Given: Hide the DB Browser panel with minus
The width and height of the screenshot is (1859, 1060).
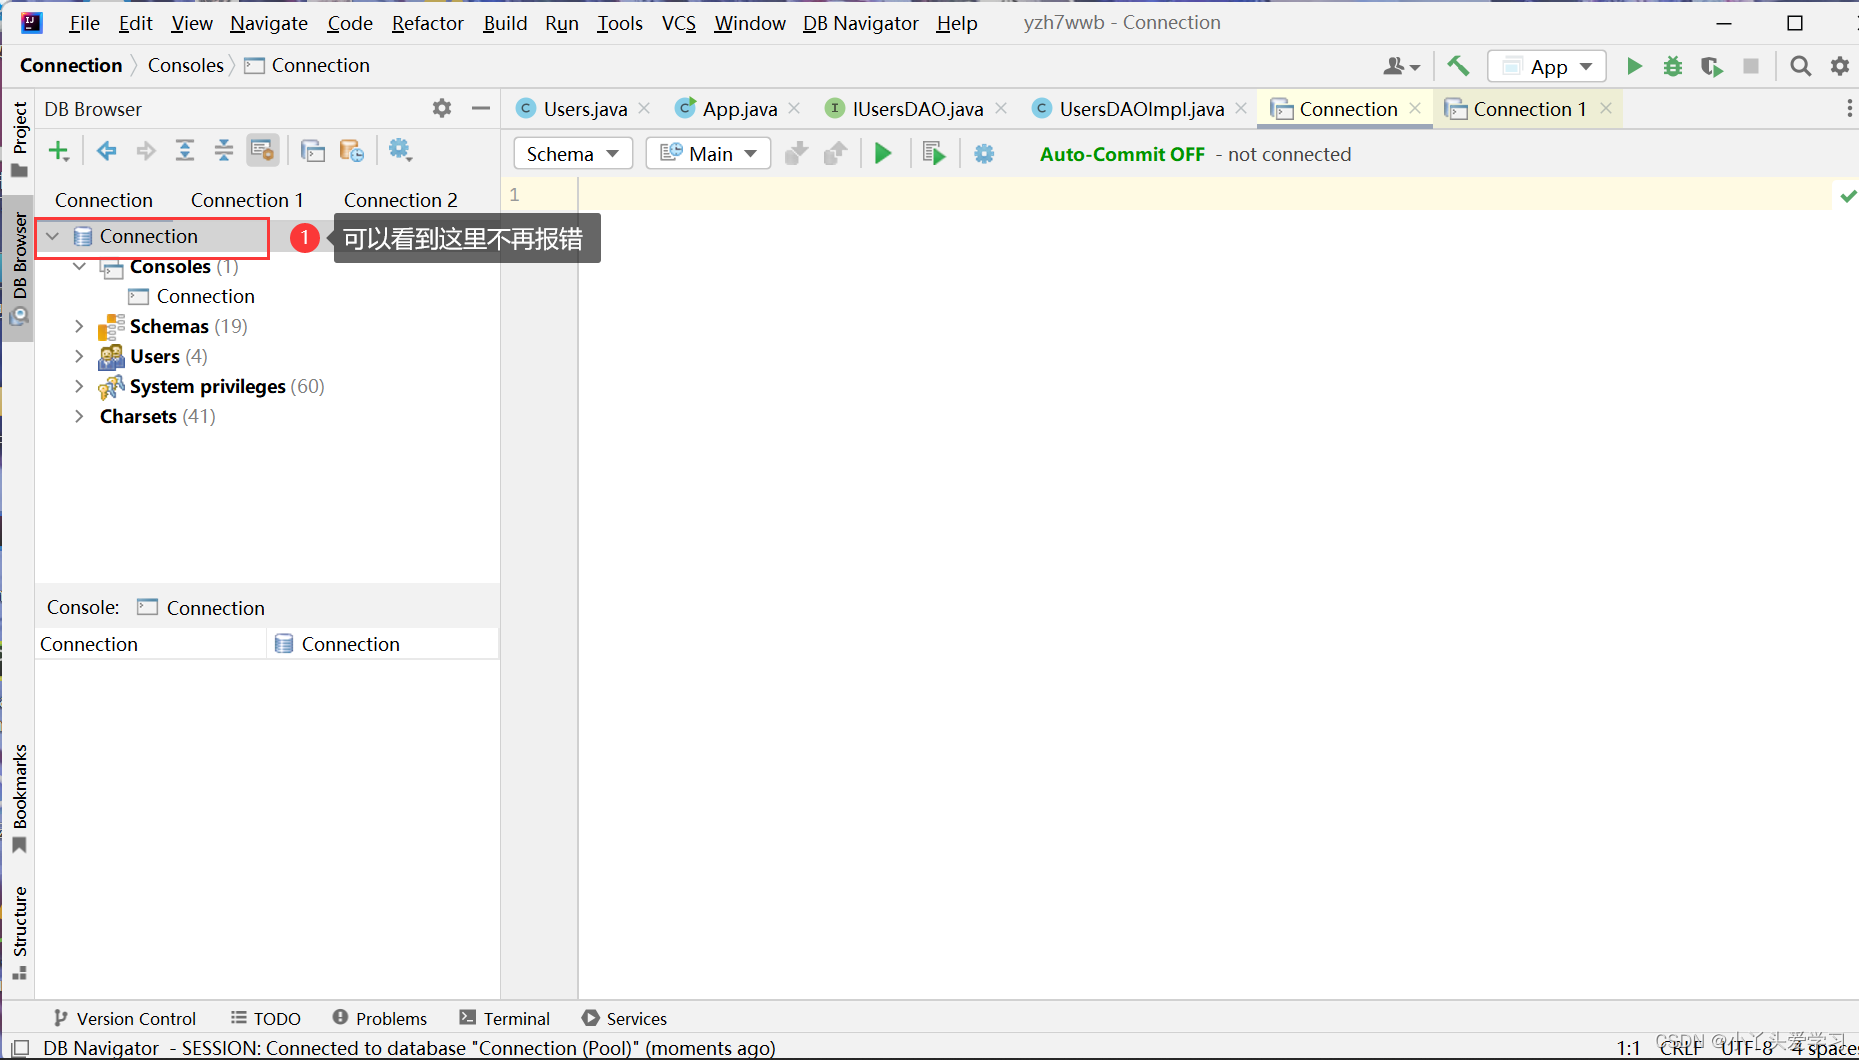Looking at the screenshot, I should [x=481, y=108].
